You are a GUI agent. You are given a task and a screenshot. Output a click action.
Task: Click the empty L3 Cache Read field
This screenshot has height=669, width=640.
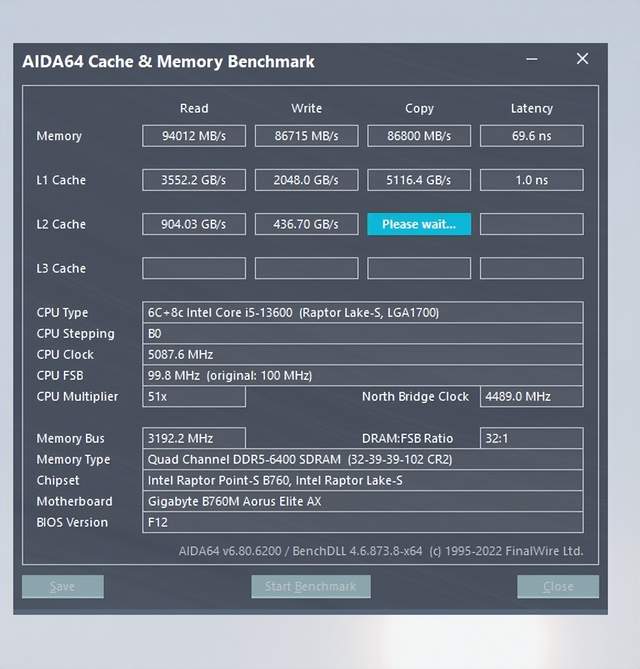click(194, 268)
